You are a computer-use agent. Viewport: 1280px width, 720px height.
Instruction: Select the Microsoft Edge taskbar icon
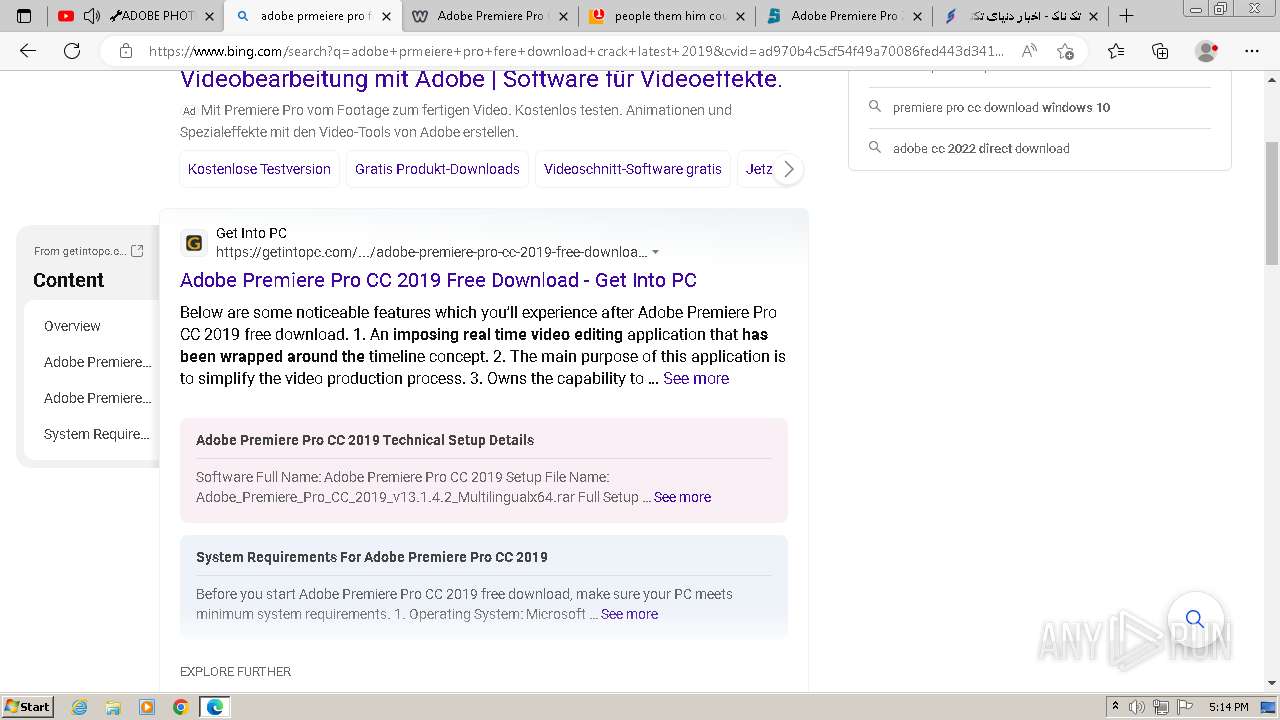coord(215,707)
